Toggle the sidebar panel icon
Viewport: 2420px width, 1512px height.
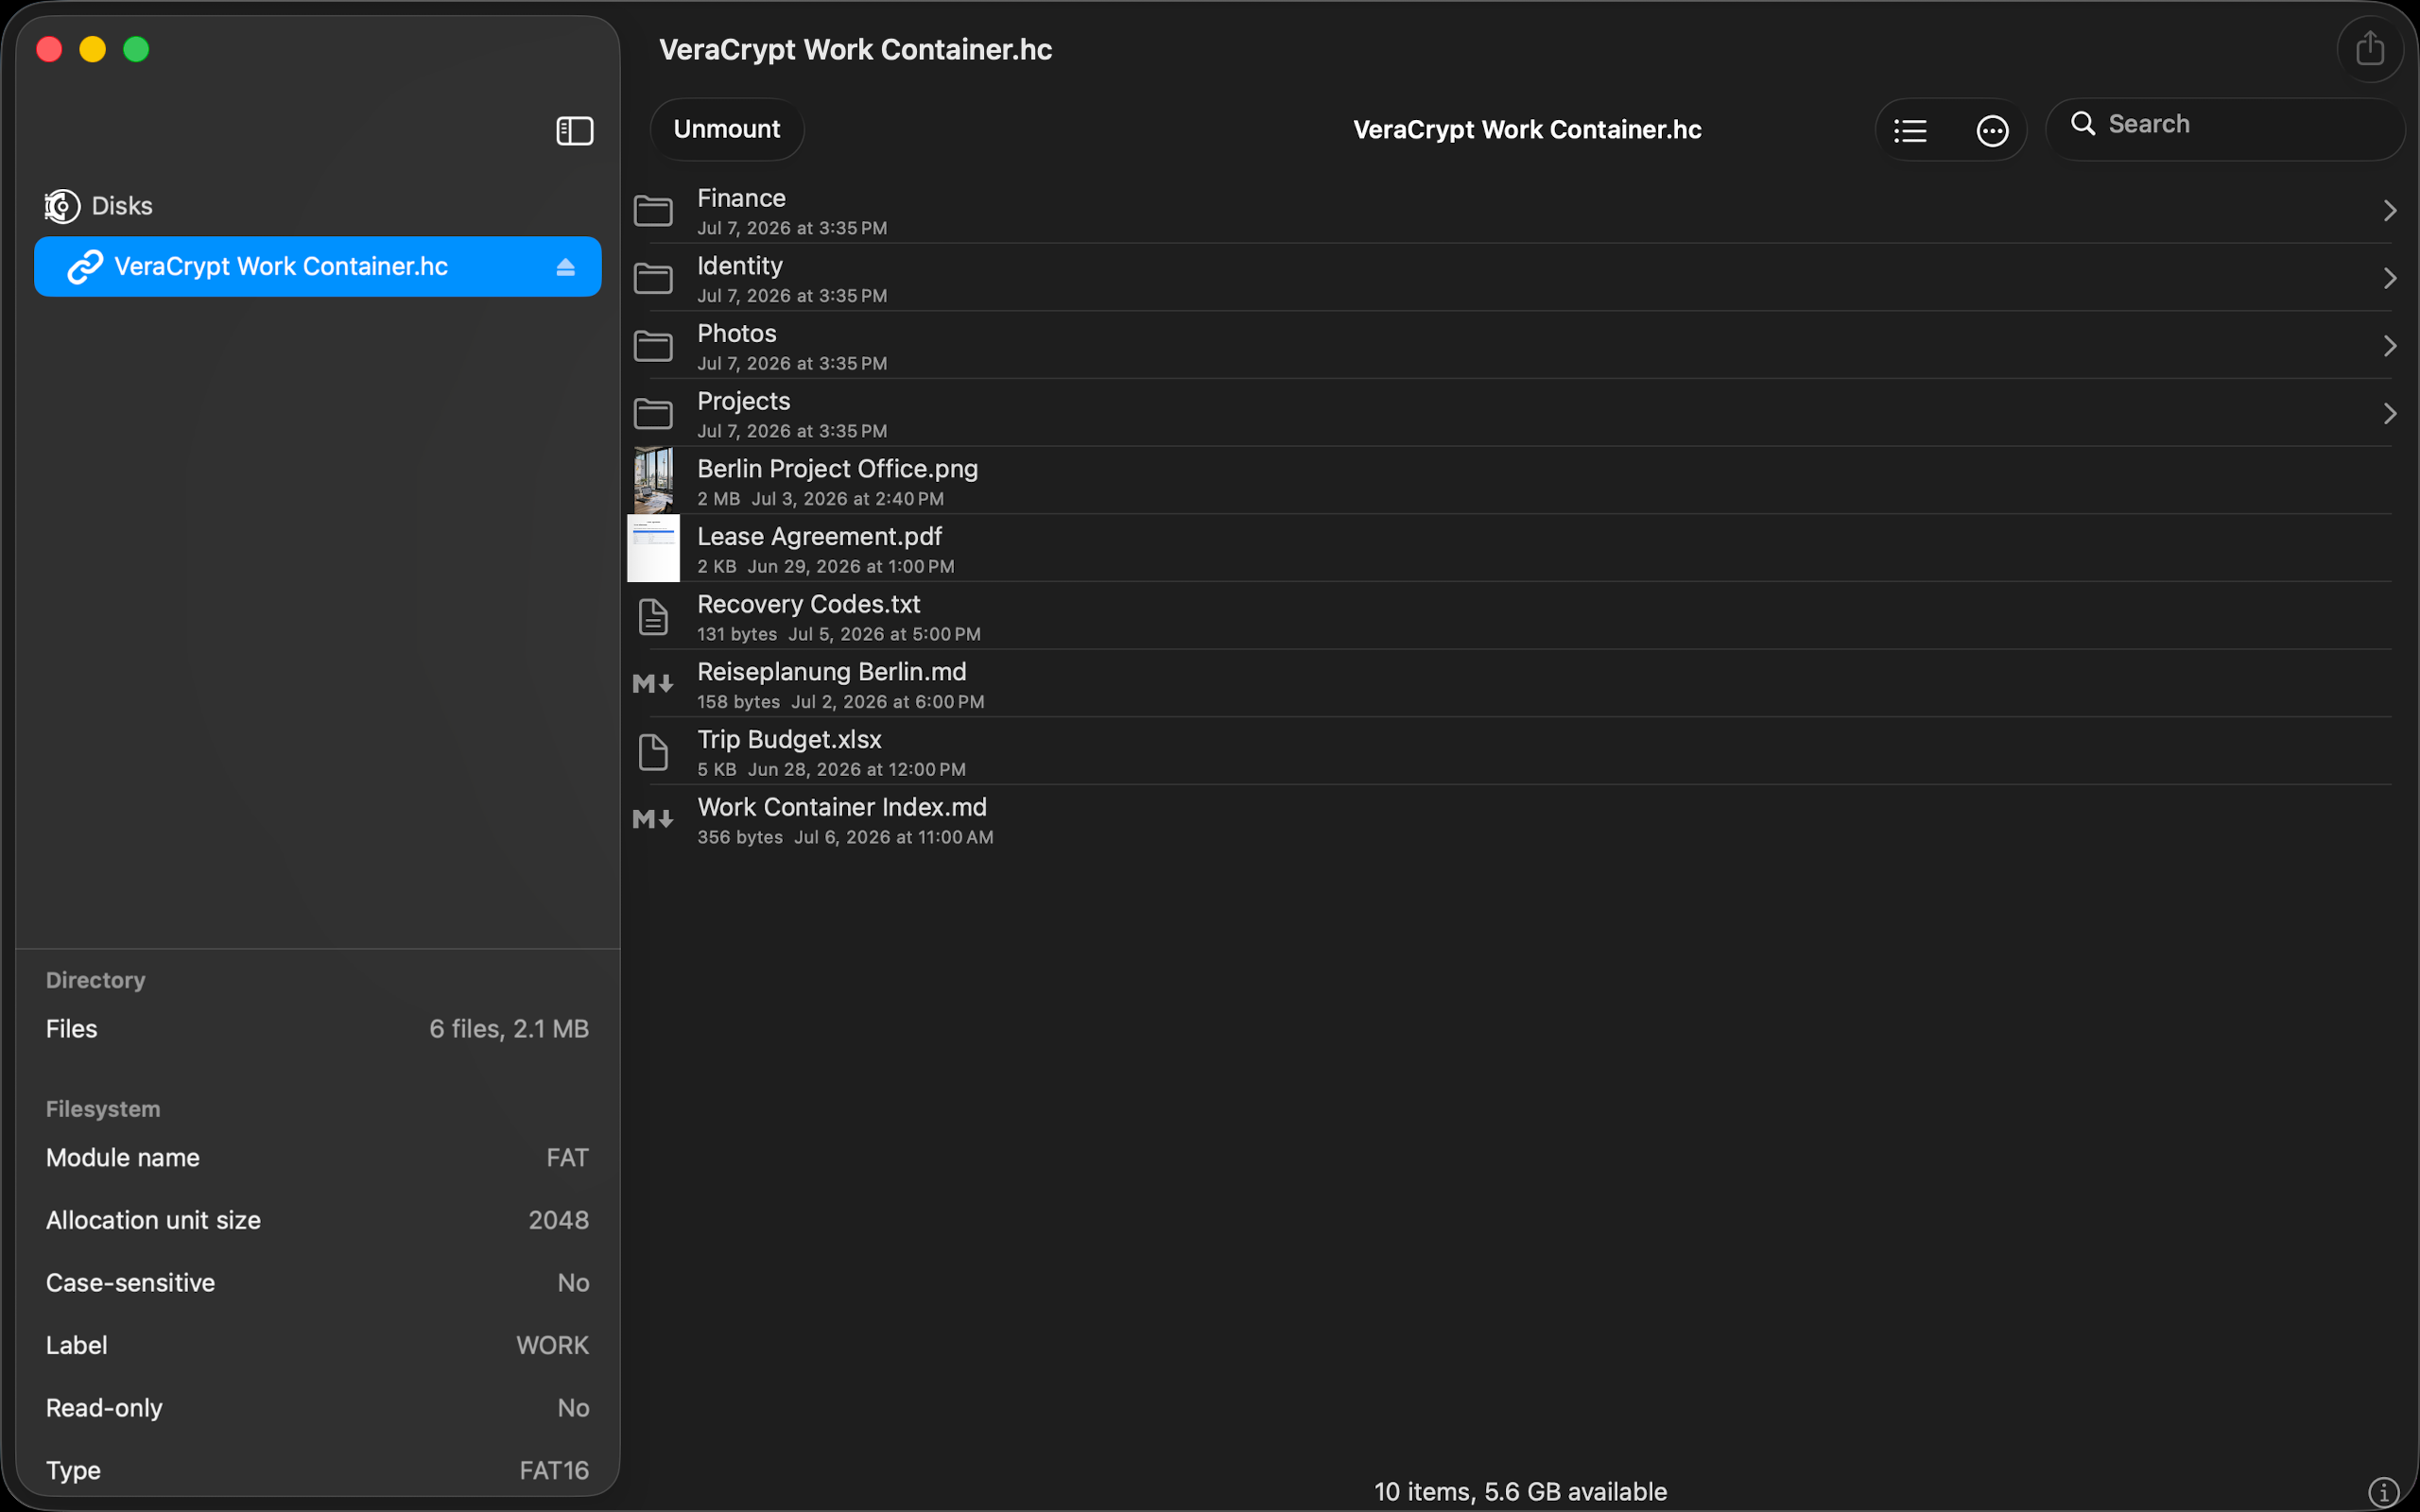tap(575, 131)
